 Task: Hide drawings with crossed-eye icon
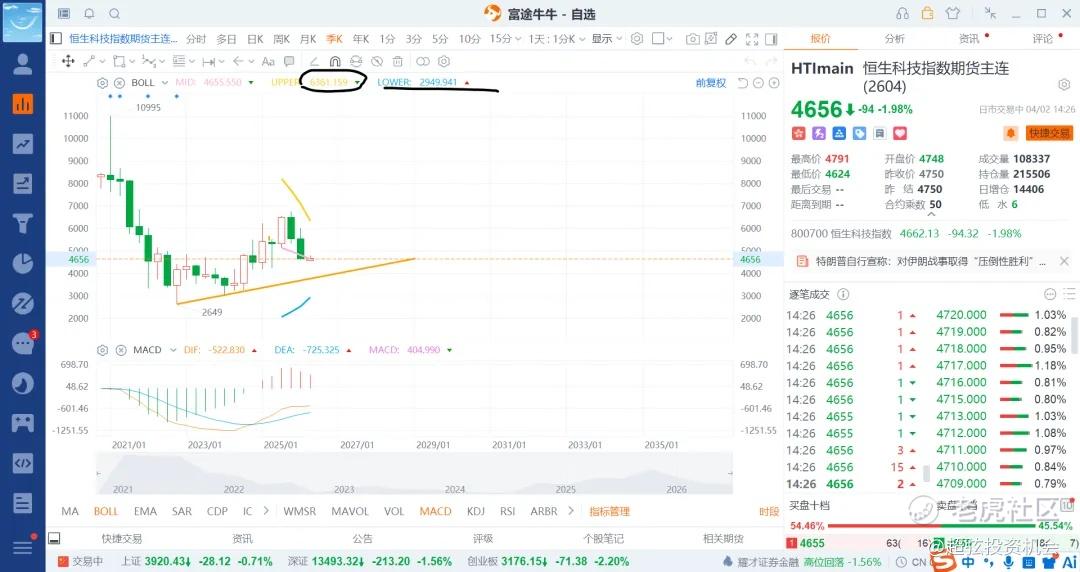click(377, 61)
